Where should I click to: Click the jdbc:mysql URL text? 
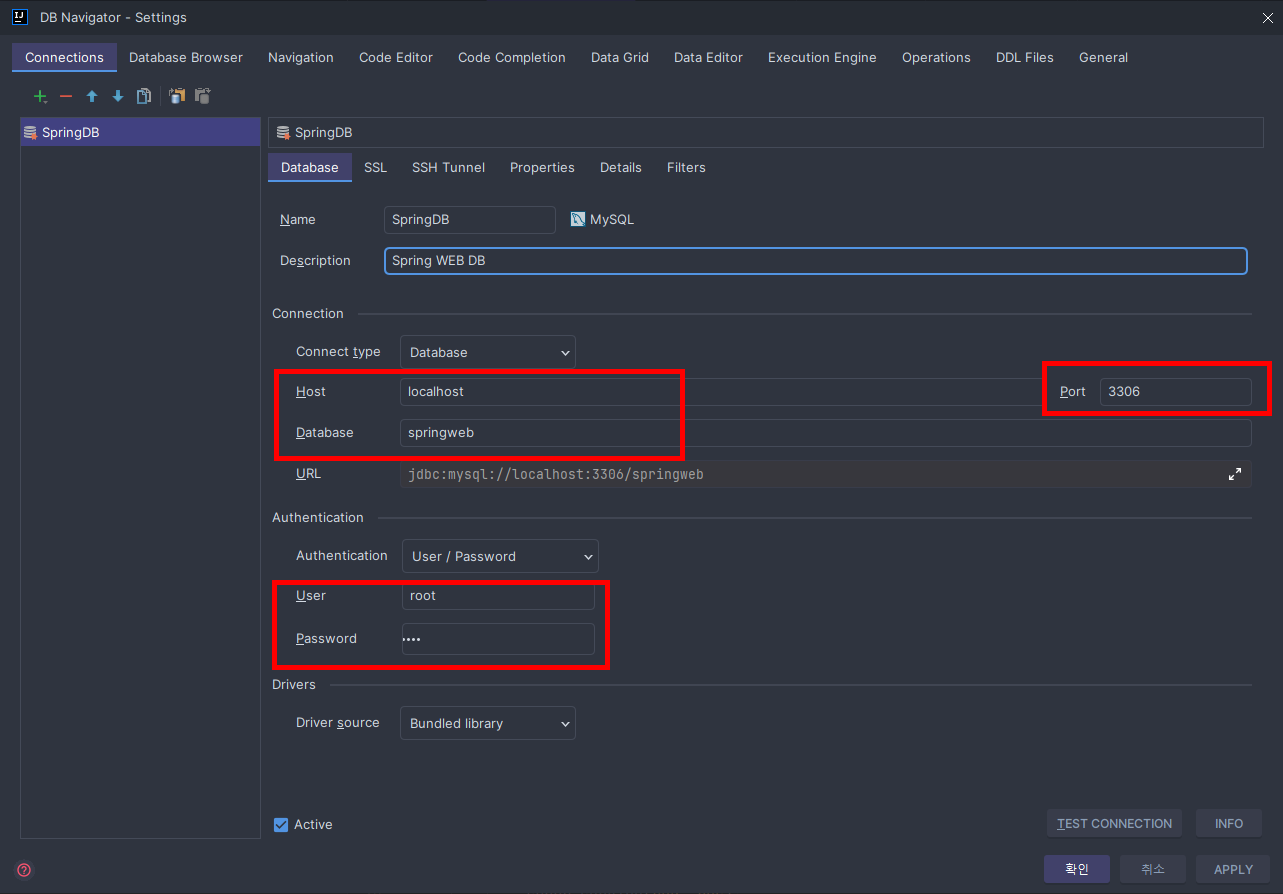coord(556,474)
